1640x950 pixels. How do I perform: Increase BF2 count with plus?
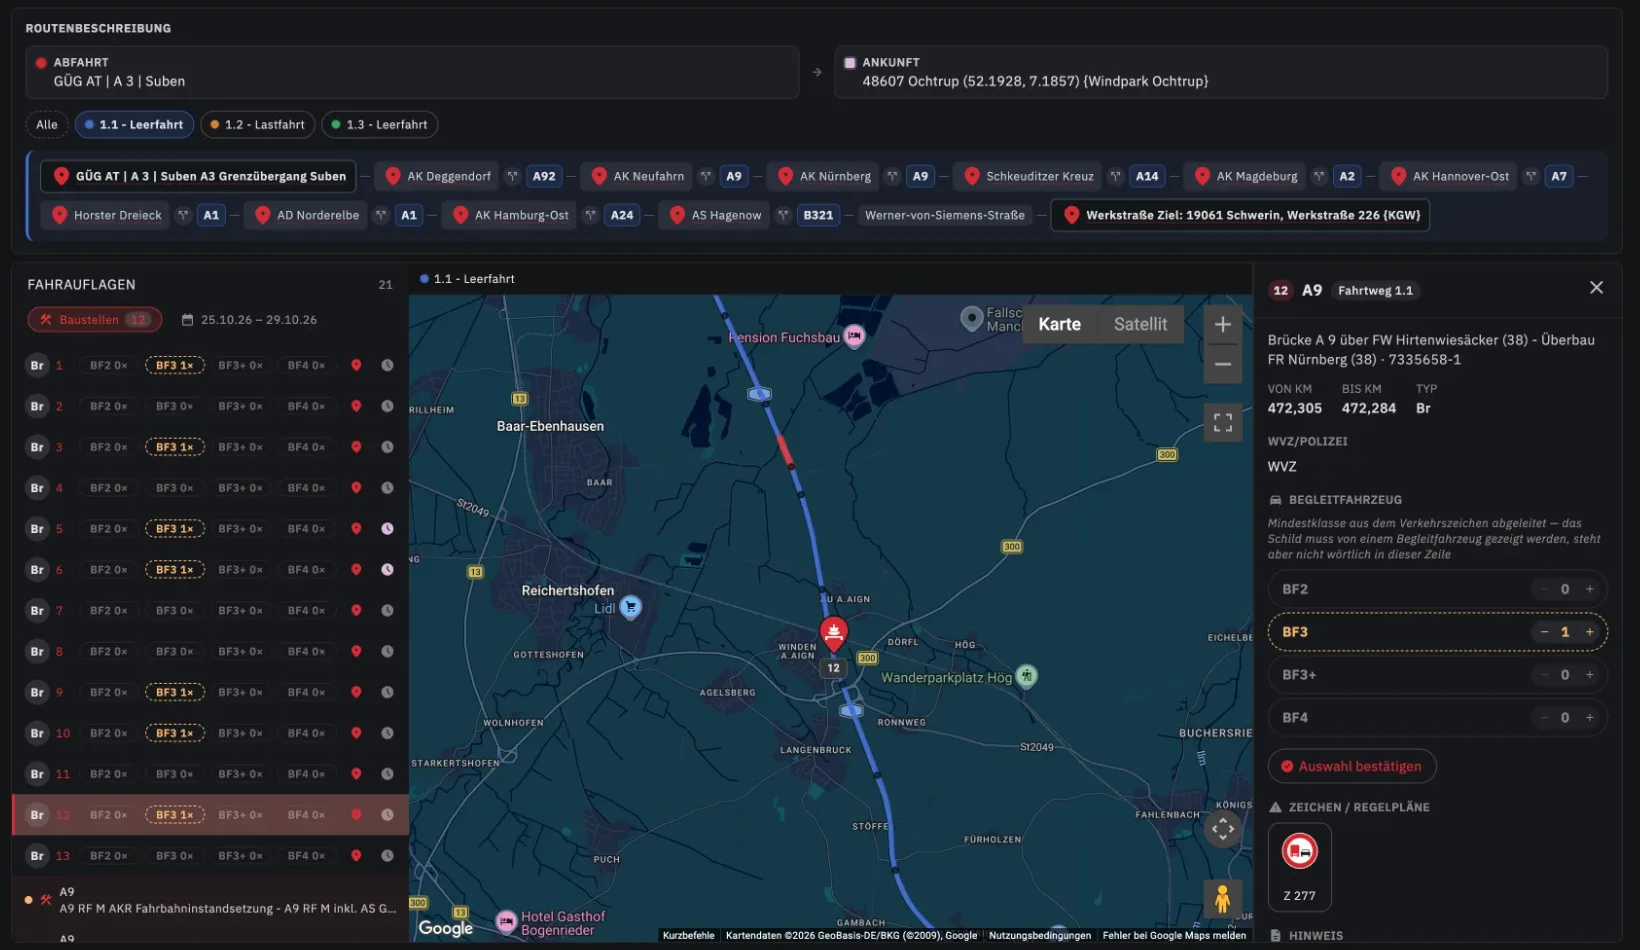[1589, 589]
